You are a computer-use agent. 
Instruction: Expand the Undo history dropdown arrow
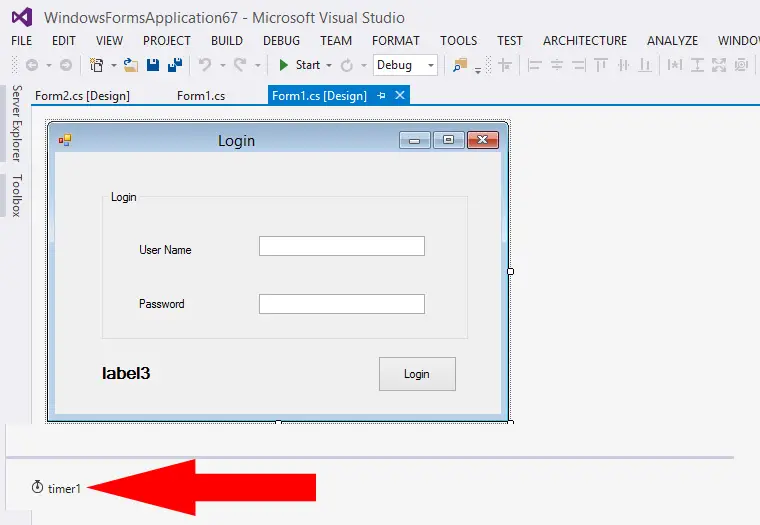(222, 65)
